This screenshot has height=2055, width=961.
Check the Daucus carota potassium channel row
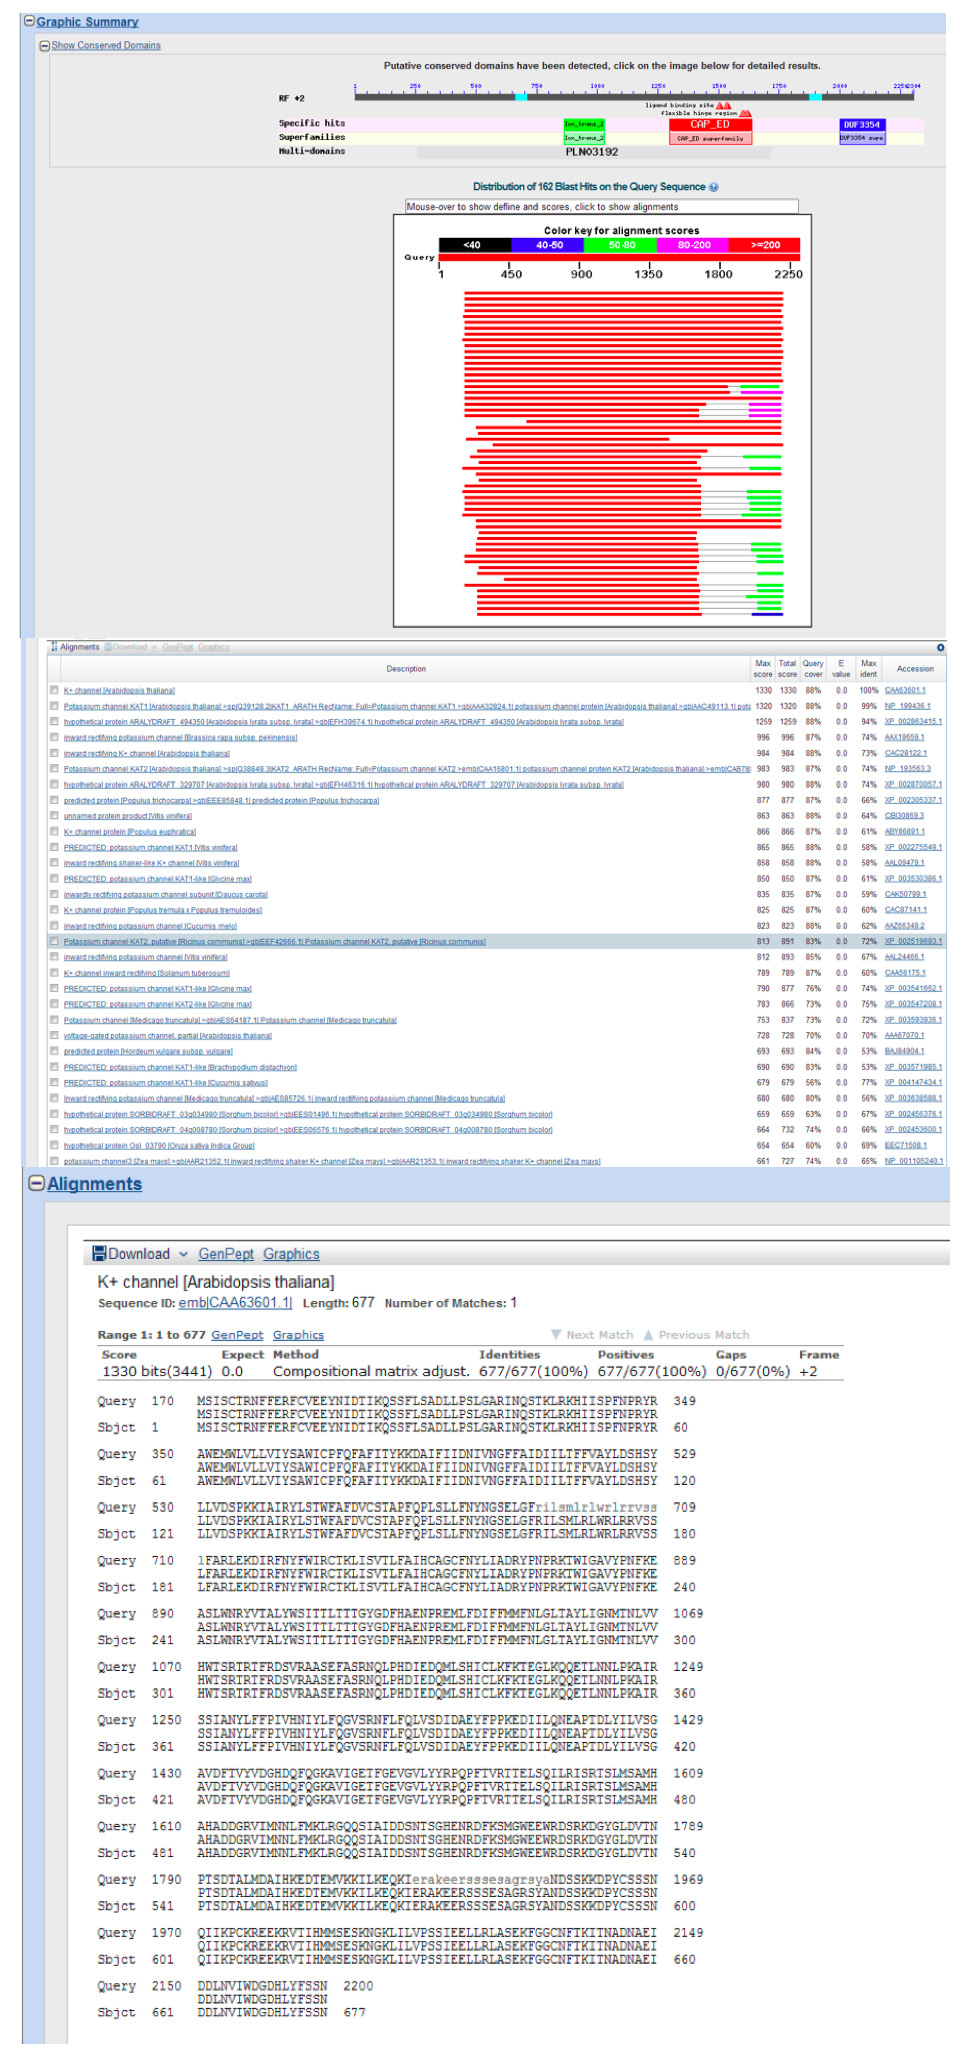(x=54, y=894)
